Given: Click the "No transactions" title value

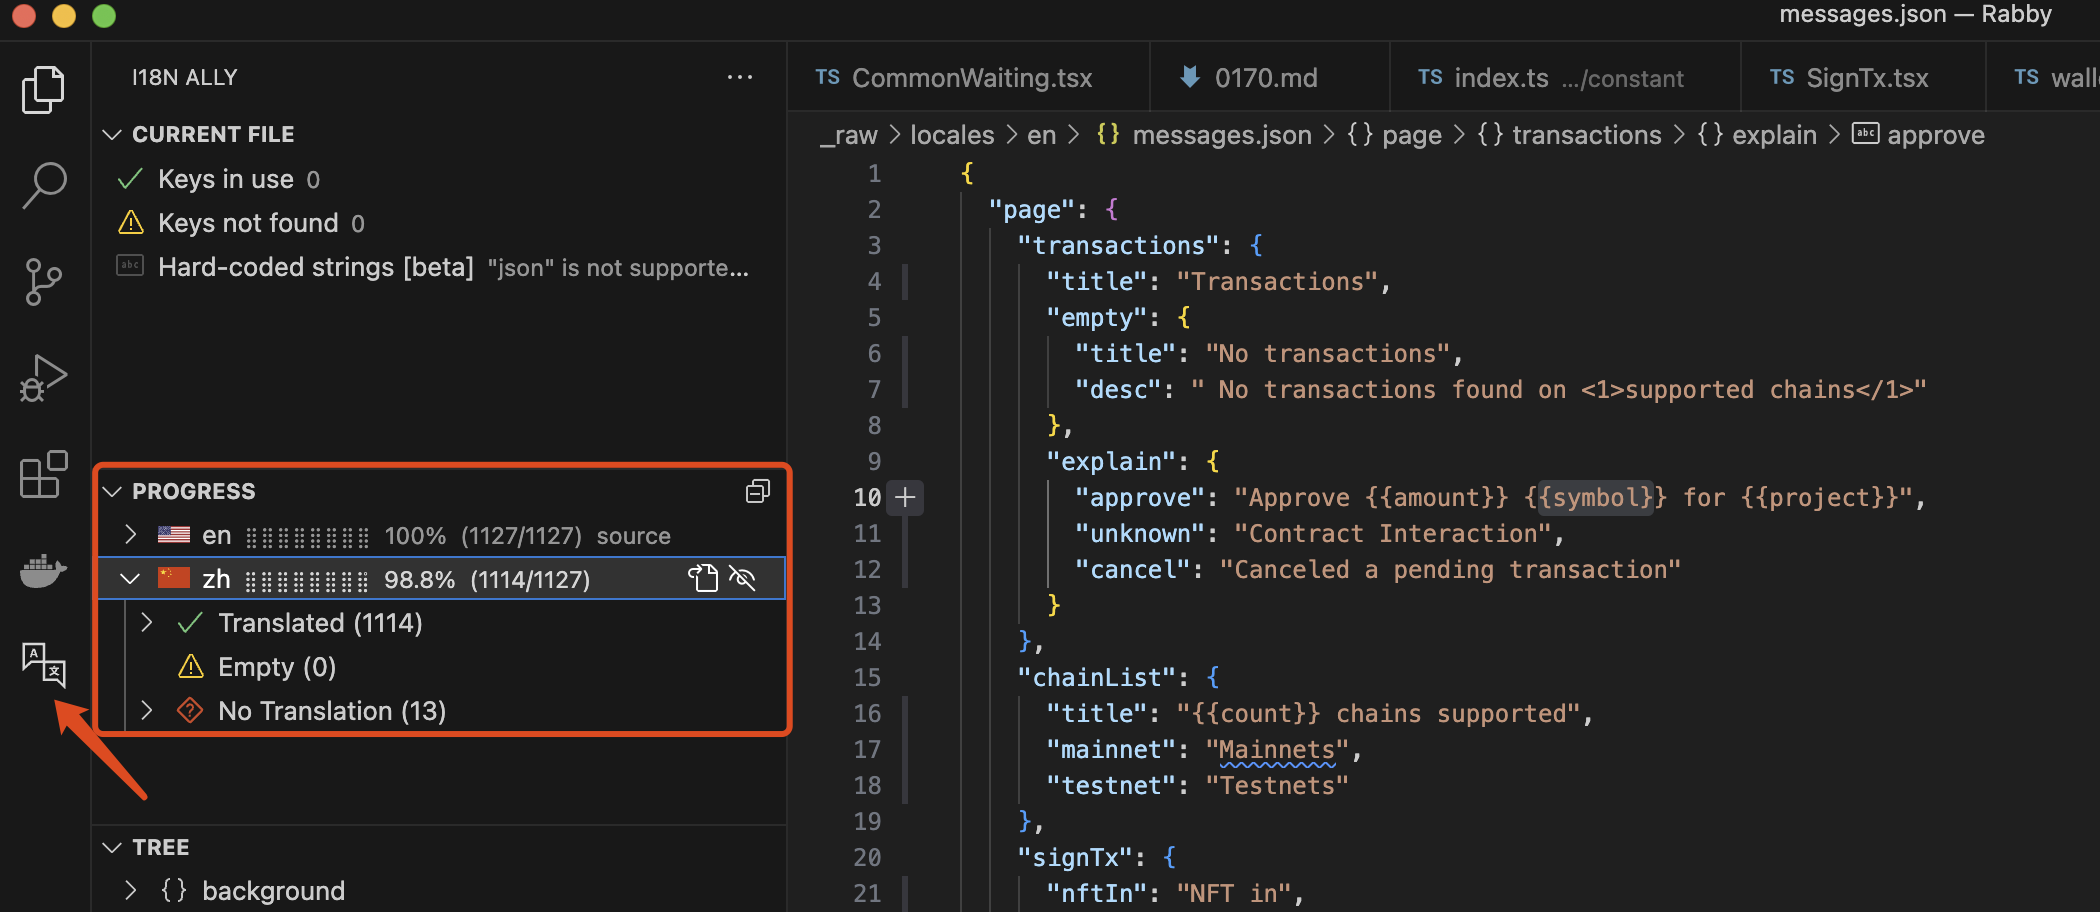Looking at the screenshot, I should (1328, 353).
